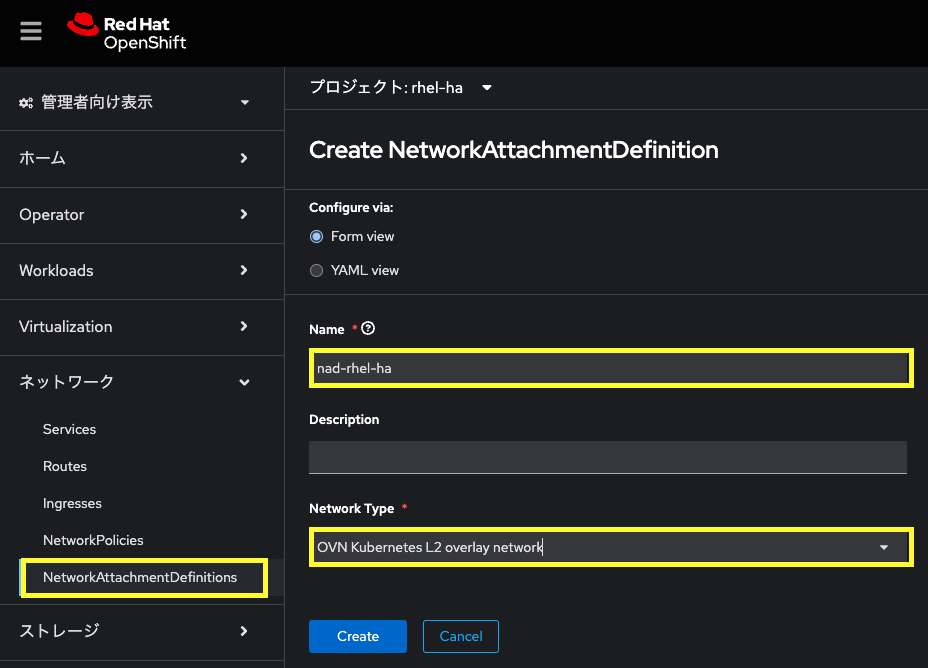Open the hamburger navigation menu

(30, 30)
